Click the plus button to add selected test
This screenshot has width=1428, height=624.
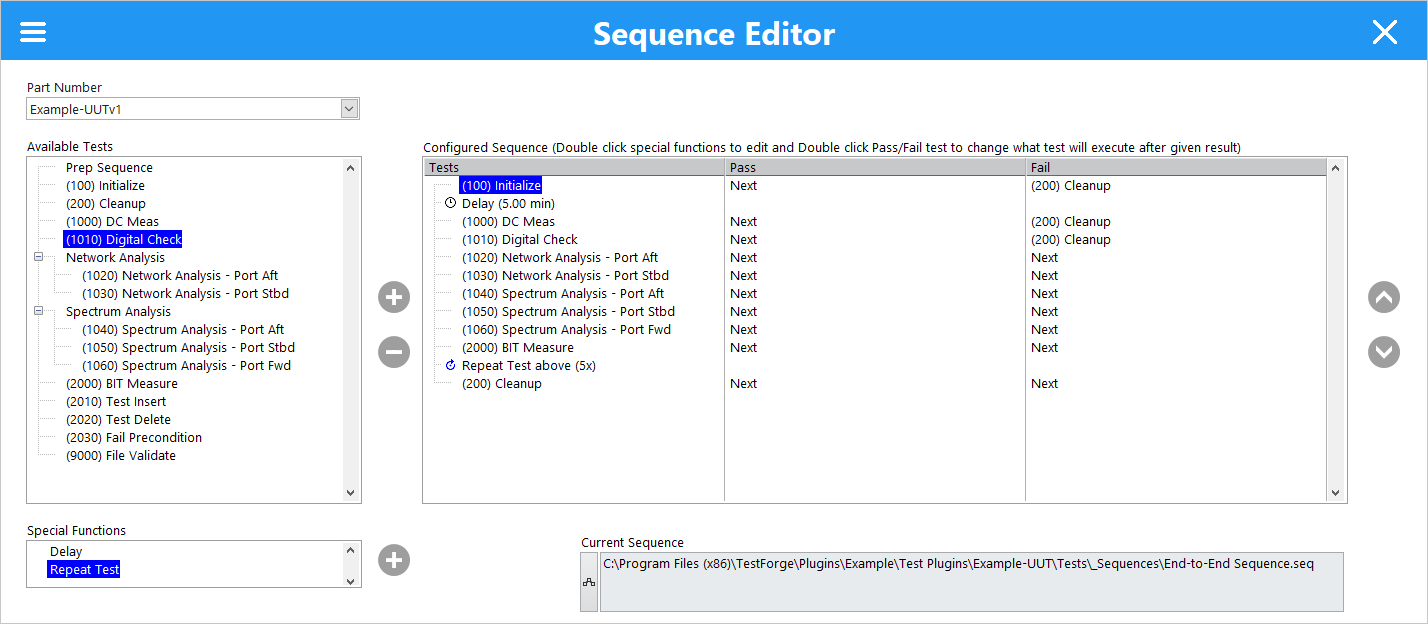pyautogui.click(x=393, y=297)
